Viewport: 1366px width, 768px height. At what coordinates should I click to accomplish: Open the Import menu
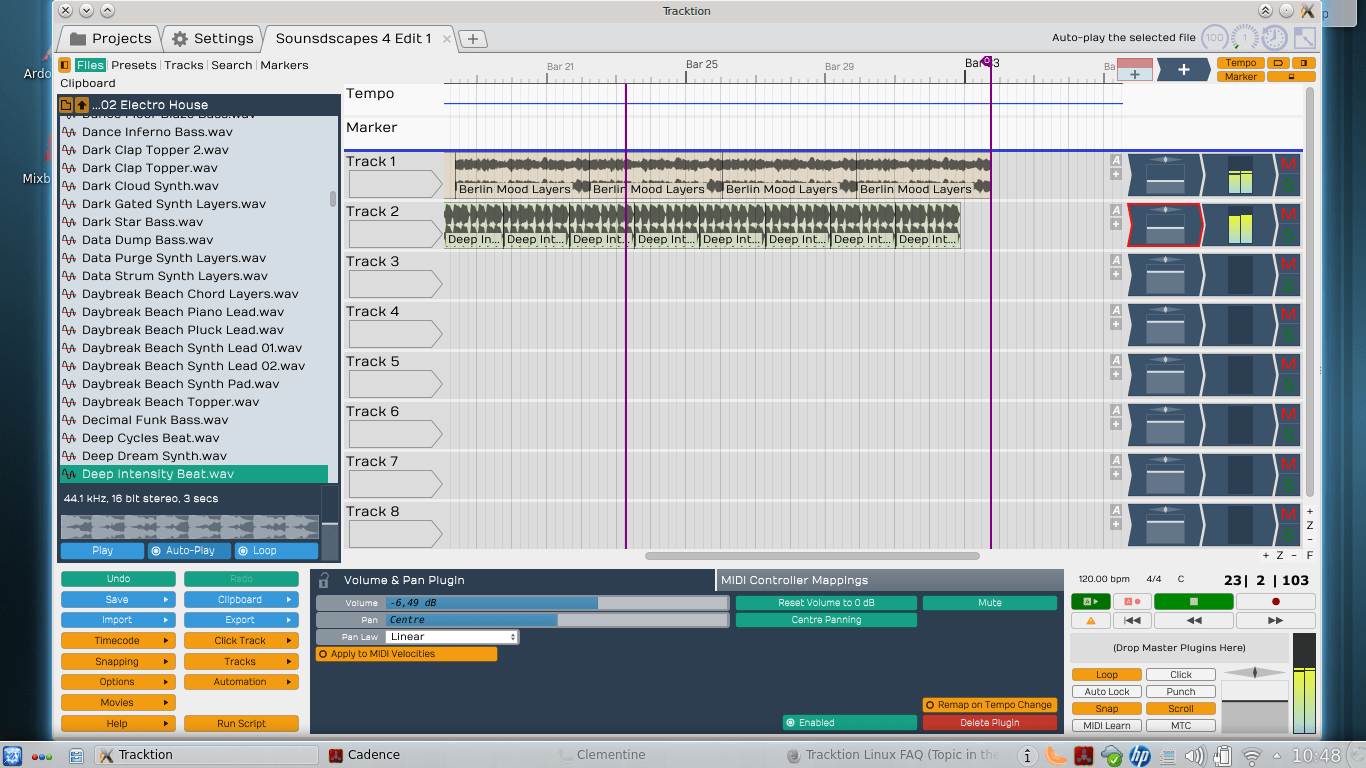click(x=118, y=620)
